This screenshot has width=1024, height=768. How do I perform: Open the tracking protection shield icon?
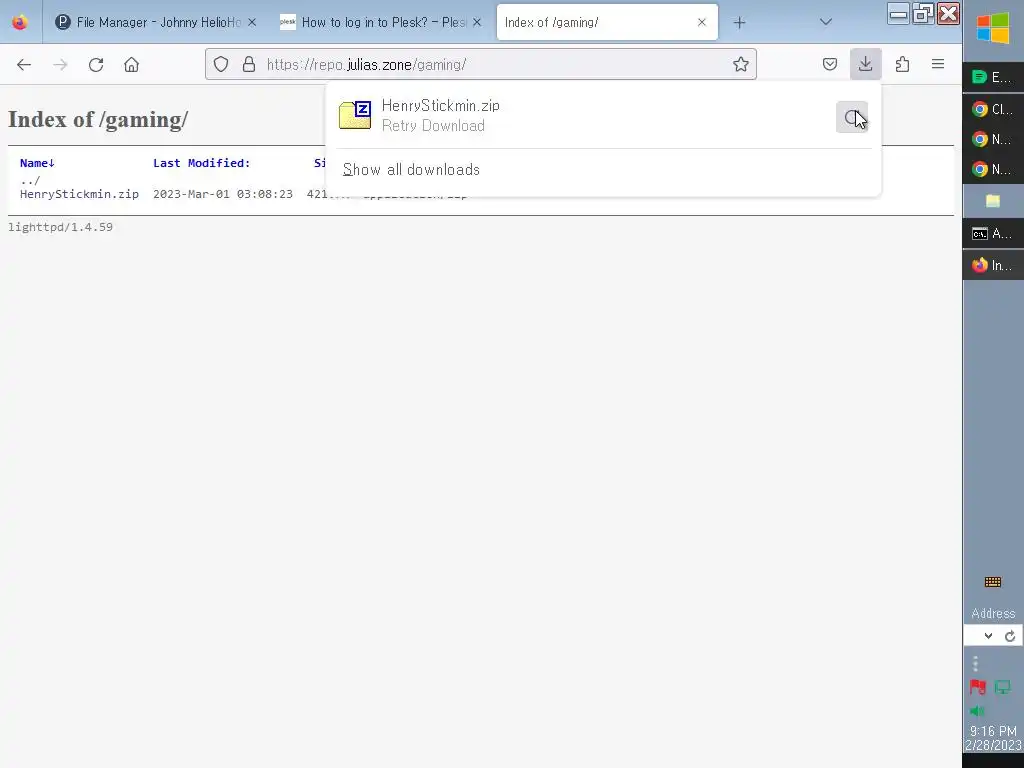pos(221,64)
